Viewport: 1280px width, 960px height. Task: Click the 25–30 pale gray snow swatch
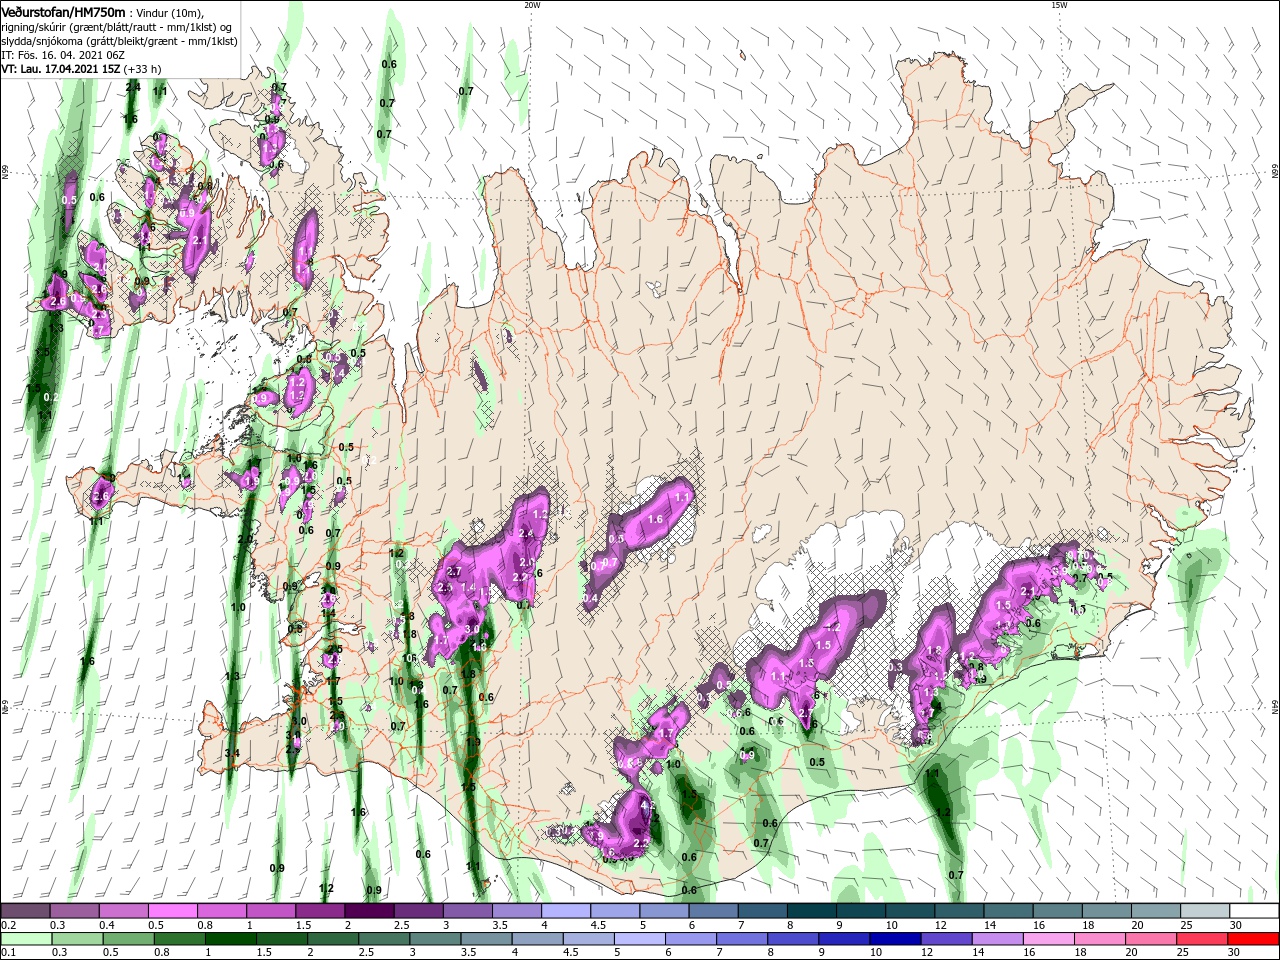1206,911
